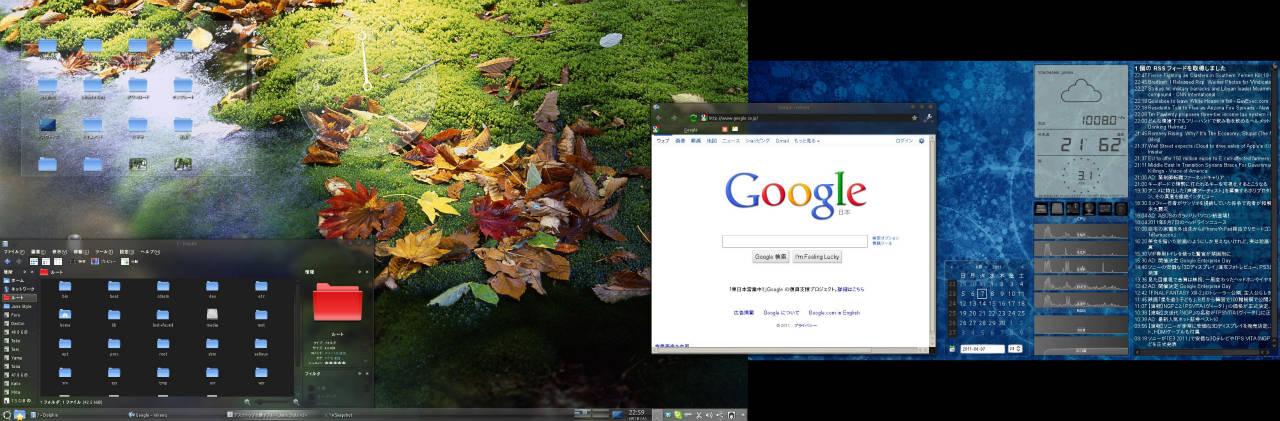Open the dev folder in Dolphin
The width and height of the screenshot is (1280, 421).
(x=212, y=289)
